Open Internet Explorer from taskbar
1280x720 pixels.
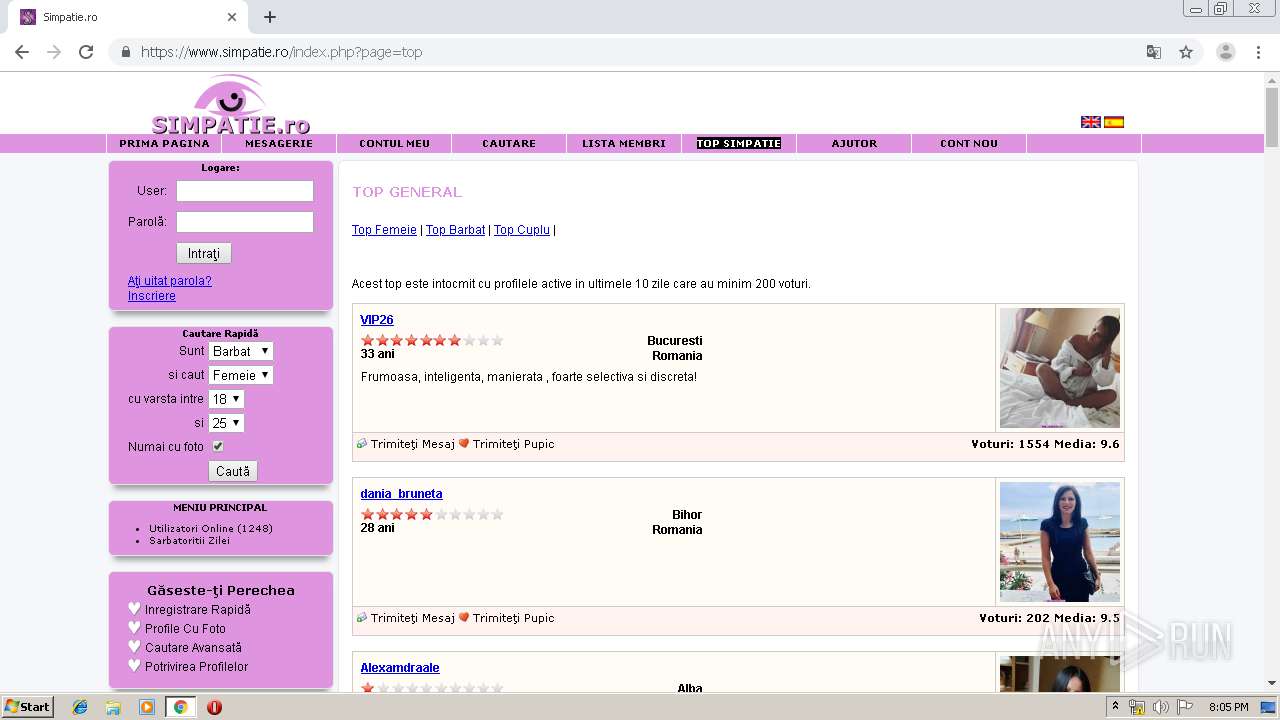[x=80, y=707]
